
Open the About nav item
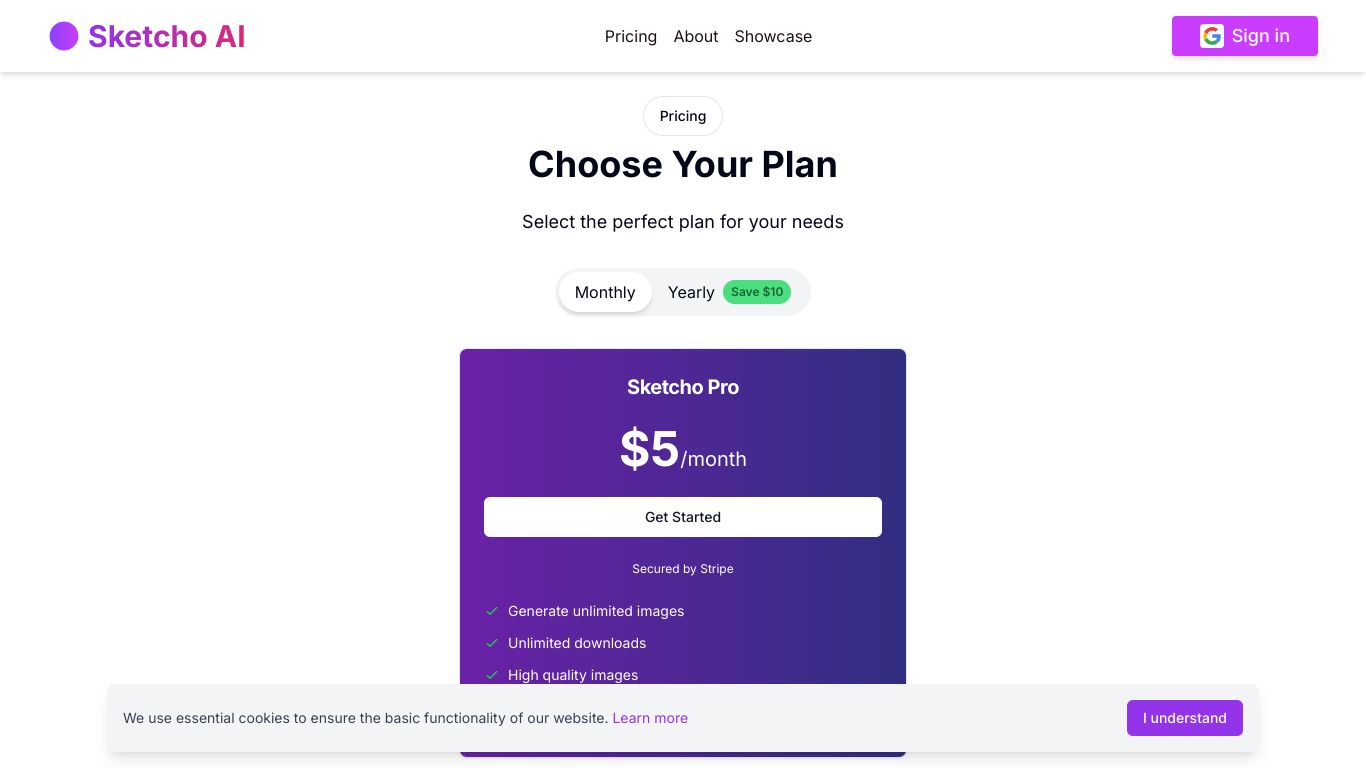(x=696, y=36)
